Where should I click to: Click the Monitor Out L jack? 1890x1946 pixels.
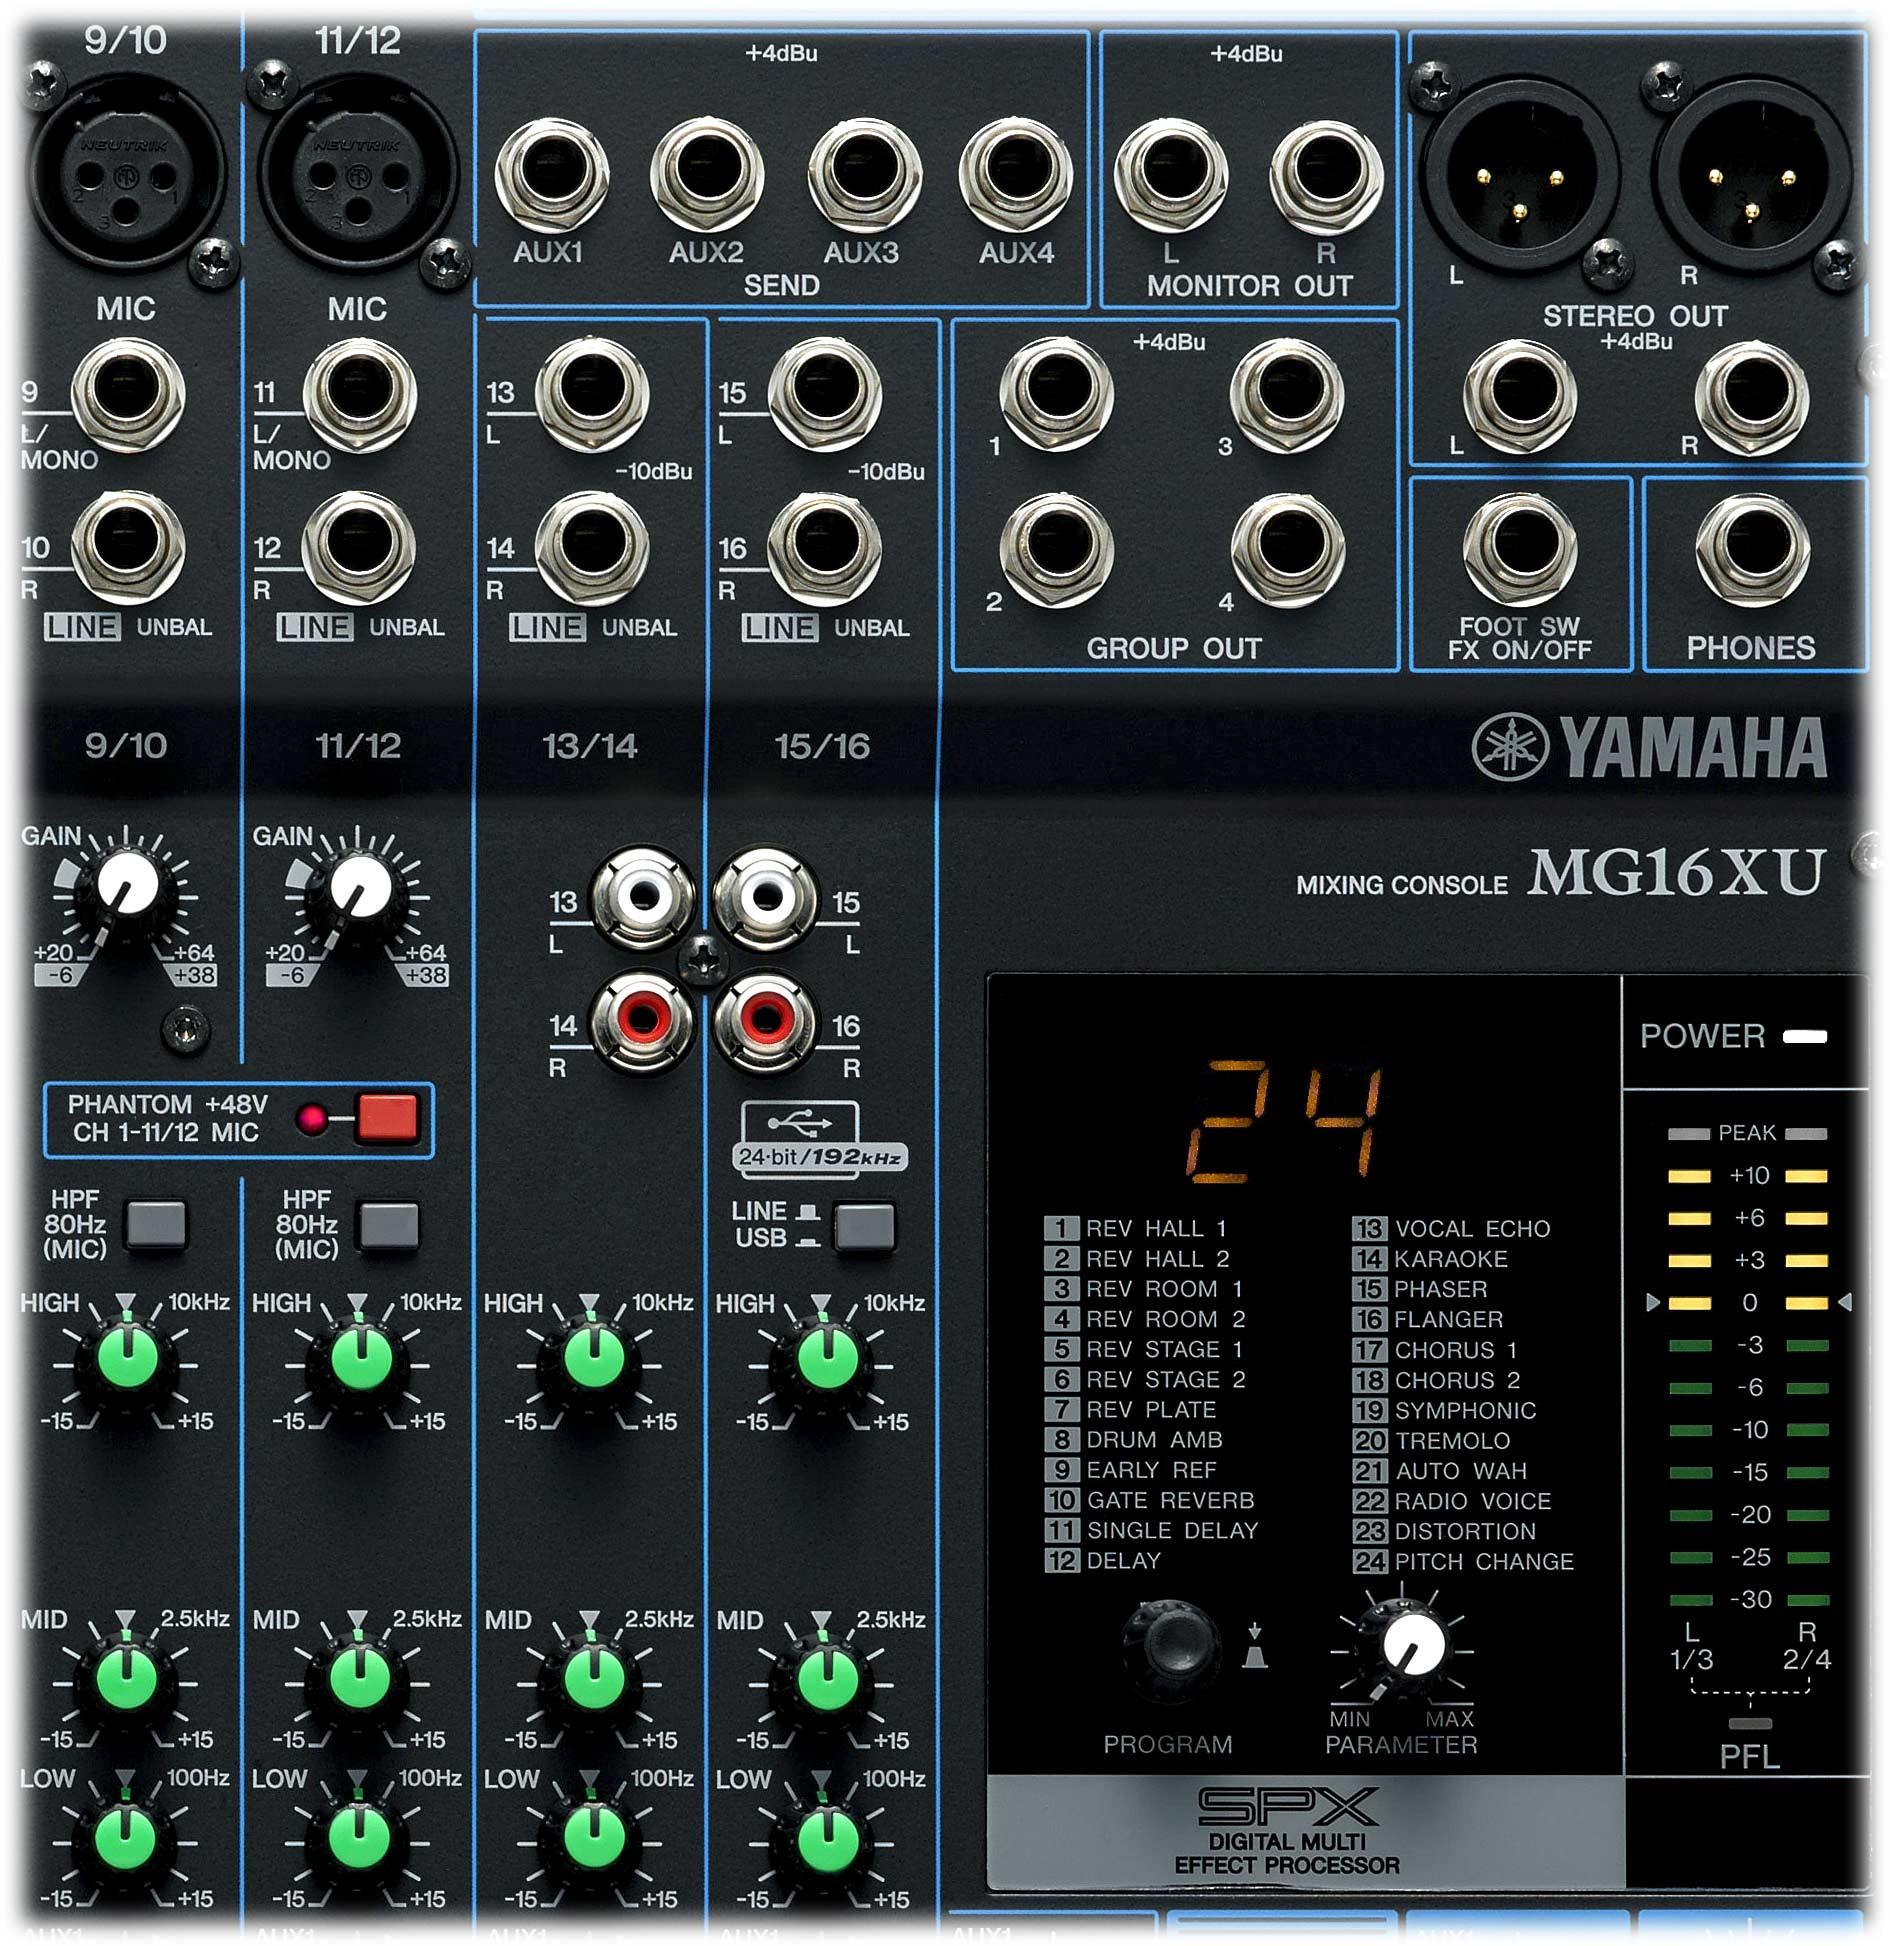tap(1172, 176)
